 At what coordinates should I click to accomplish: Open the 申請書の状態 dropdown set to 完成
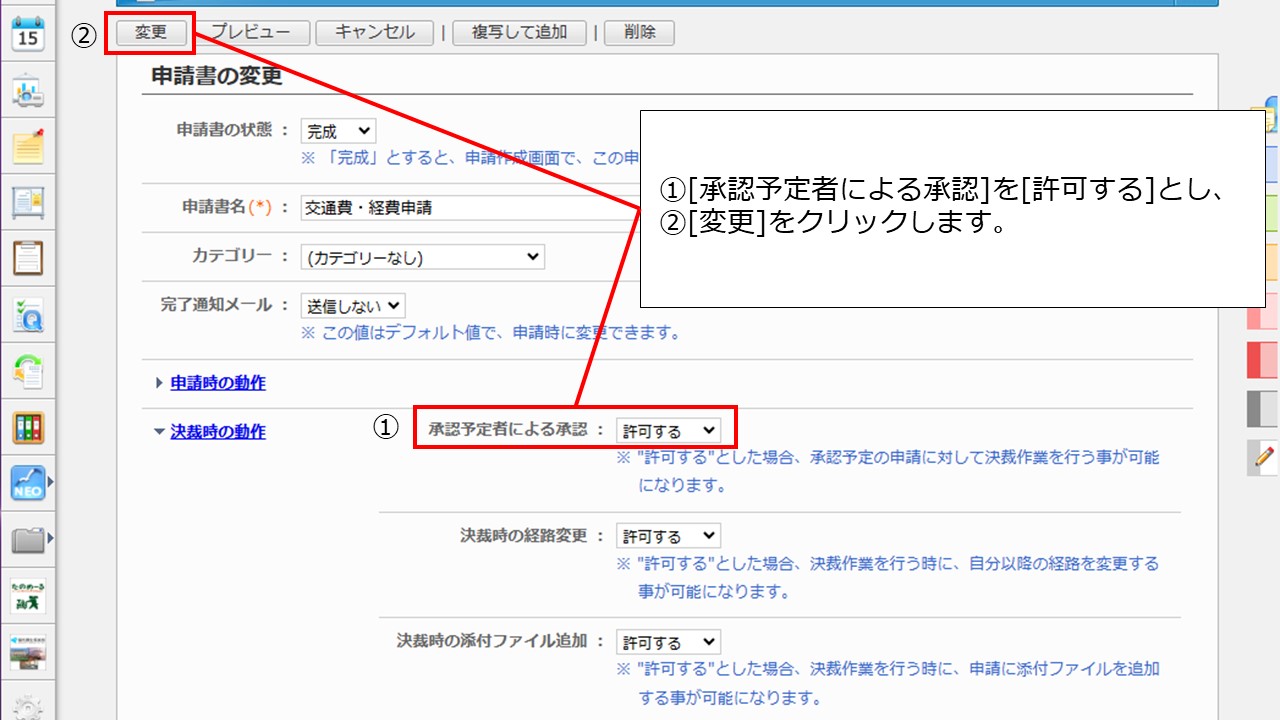point(338,130)
